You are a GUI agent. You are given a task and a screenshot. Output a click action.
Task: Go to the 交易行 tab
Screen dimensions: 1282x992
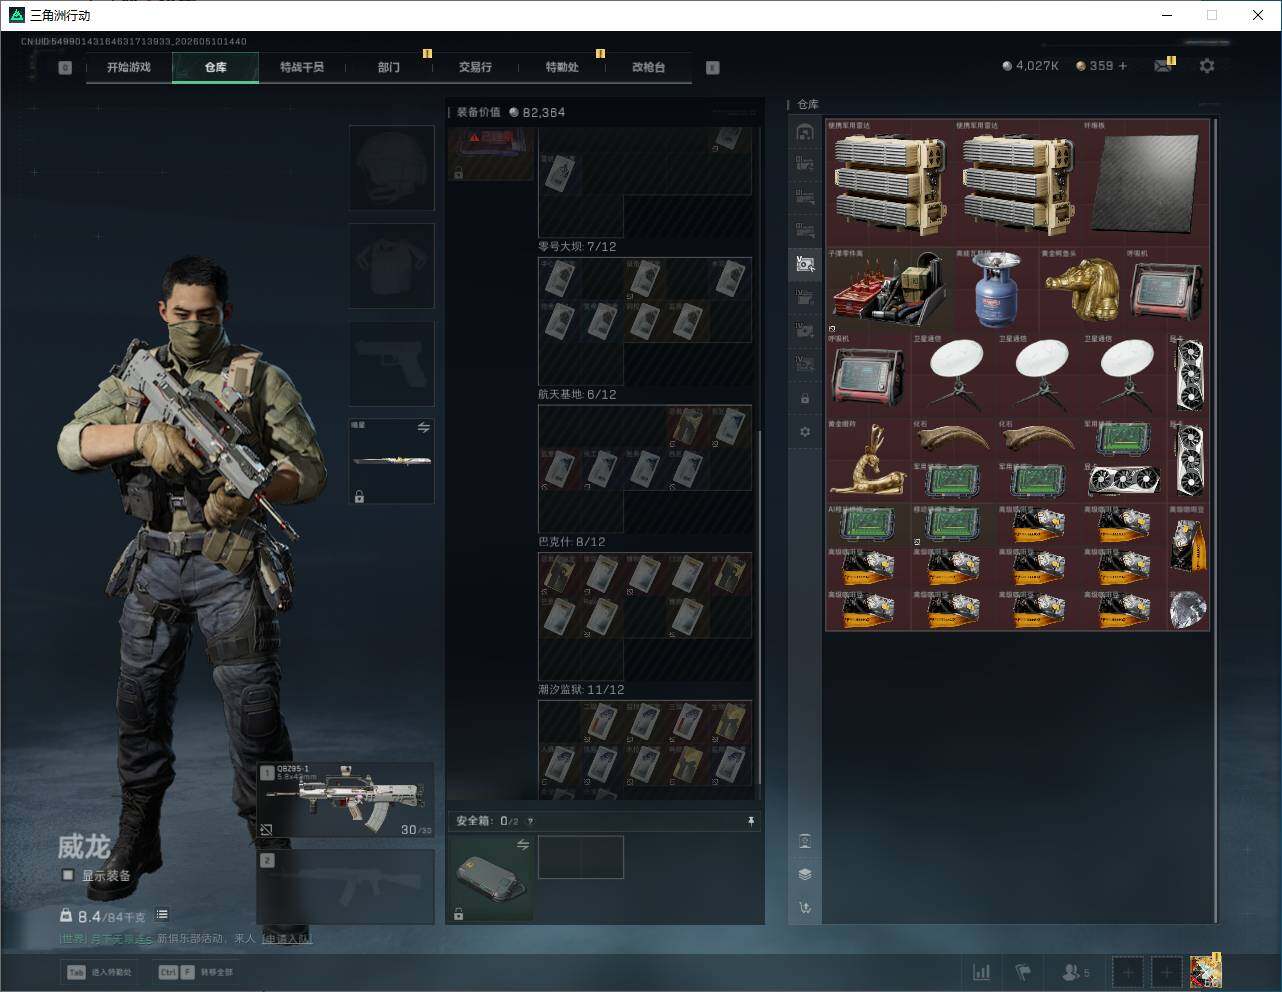(475, 67)
